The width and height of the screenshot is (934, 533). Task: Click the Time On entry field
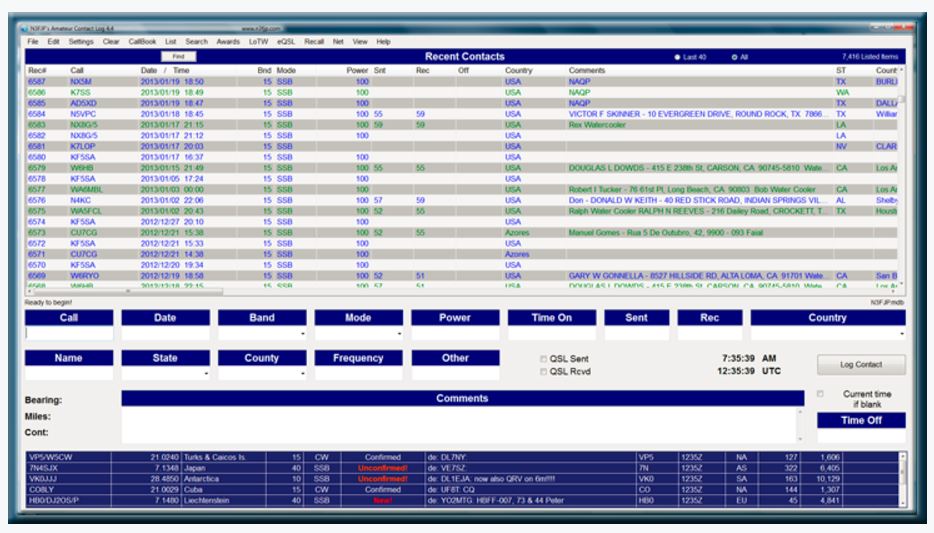point(552,333)
